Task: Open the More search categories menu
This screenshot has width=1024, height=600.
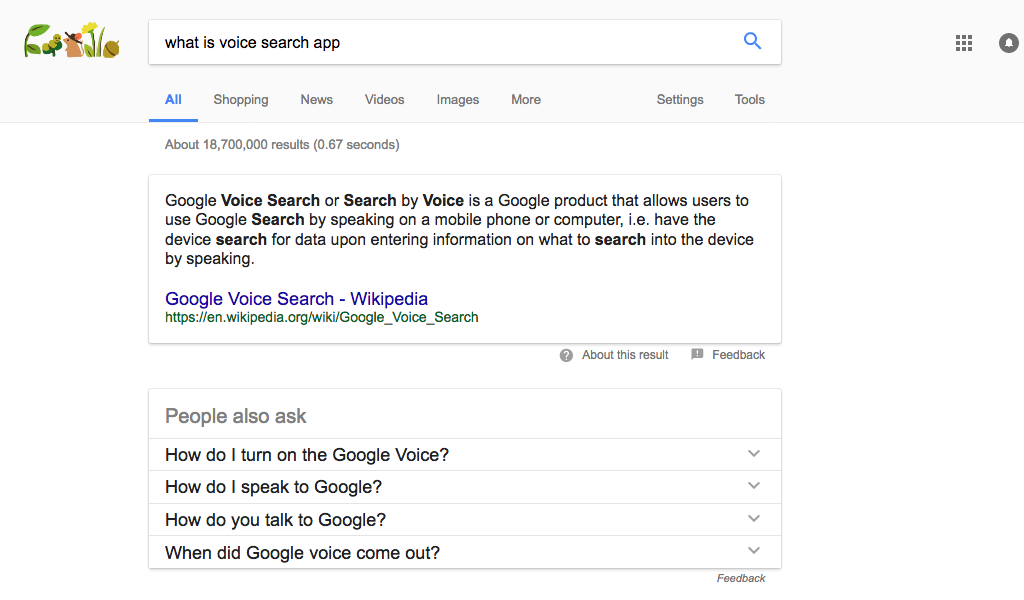Action: [x=526, y=100]
